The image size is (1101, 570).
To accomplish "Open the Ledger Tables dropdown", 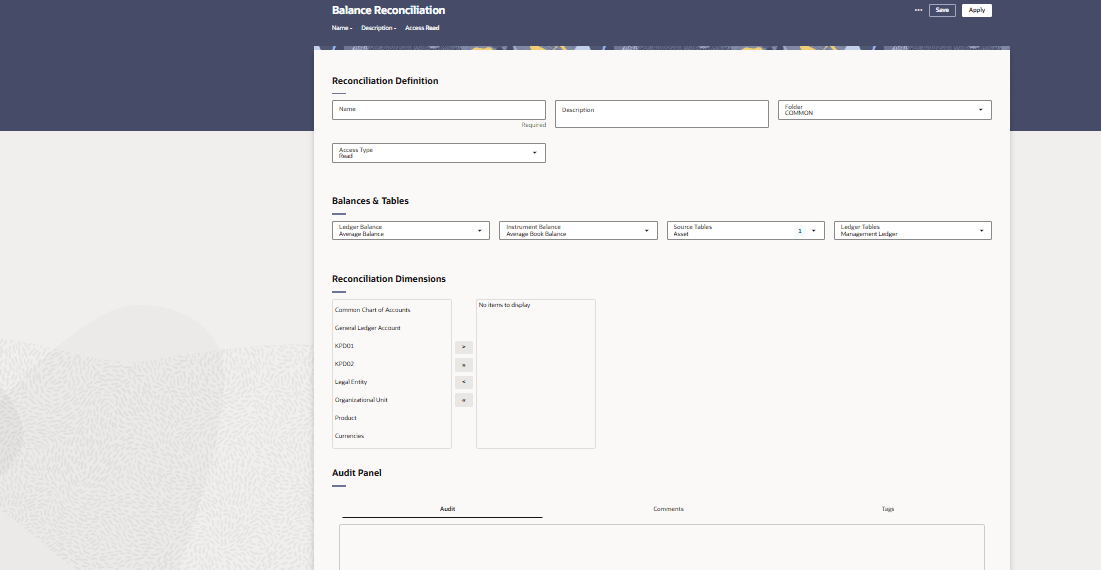I will coord(912,230).
